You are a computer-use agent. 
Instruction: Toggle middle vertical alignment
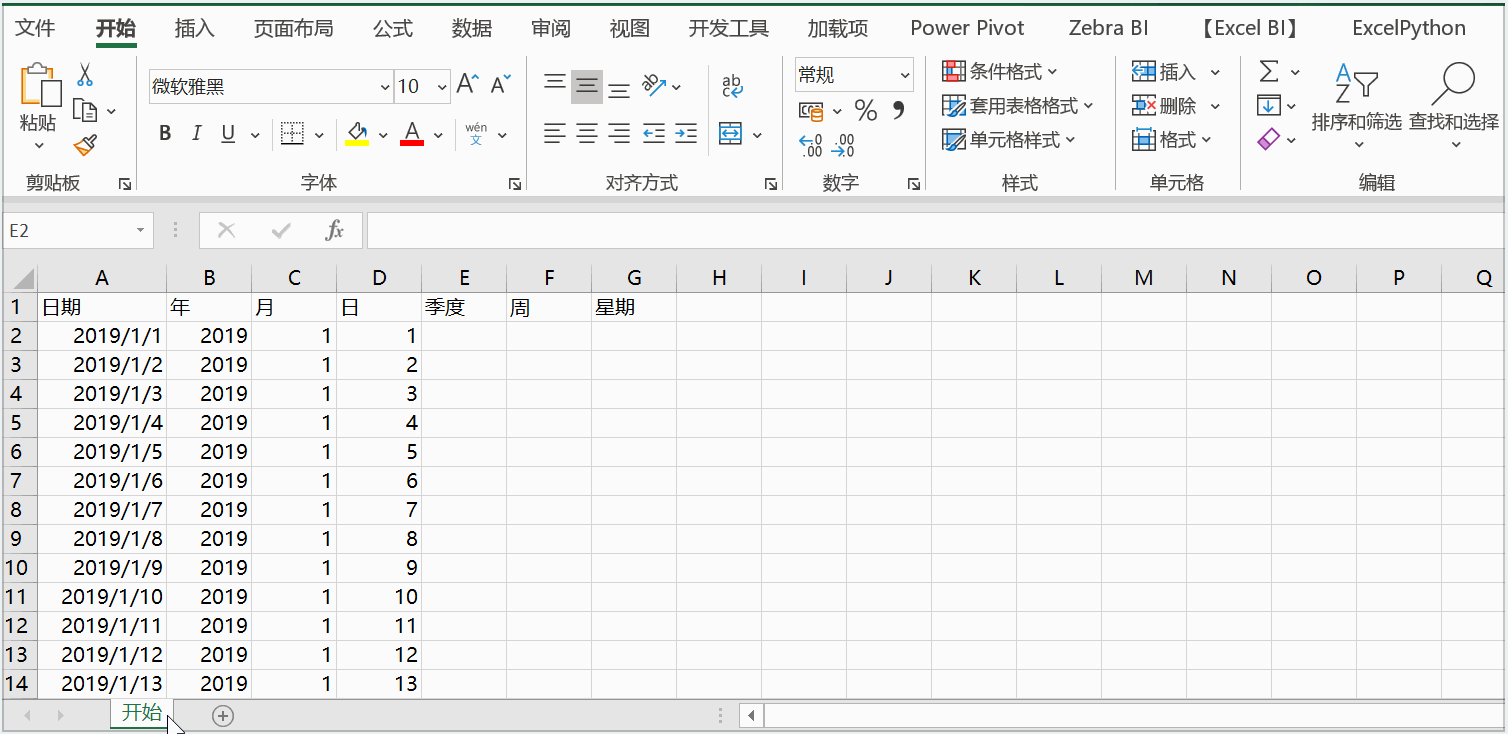[x=587, y=86]
